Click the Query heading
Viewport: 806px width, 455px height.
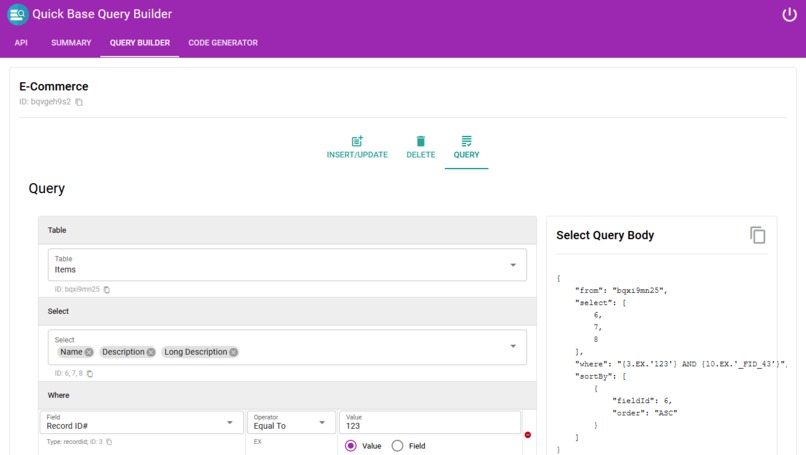47,189
